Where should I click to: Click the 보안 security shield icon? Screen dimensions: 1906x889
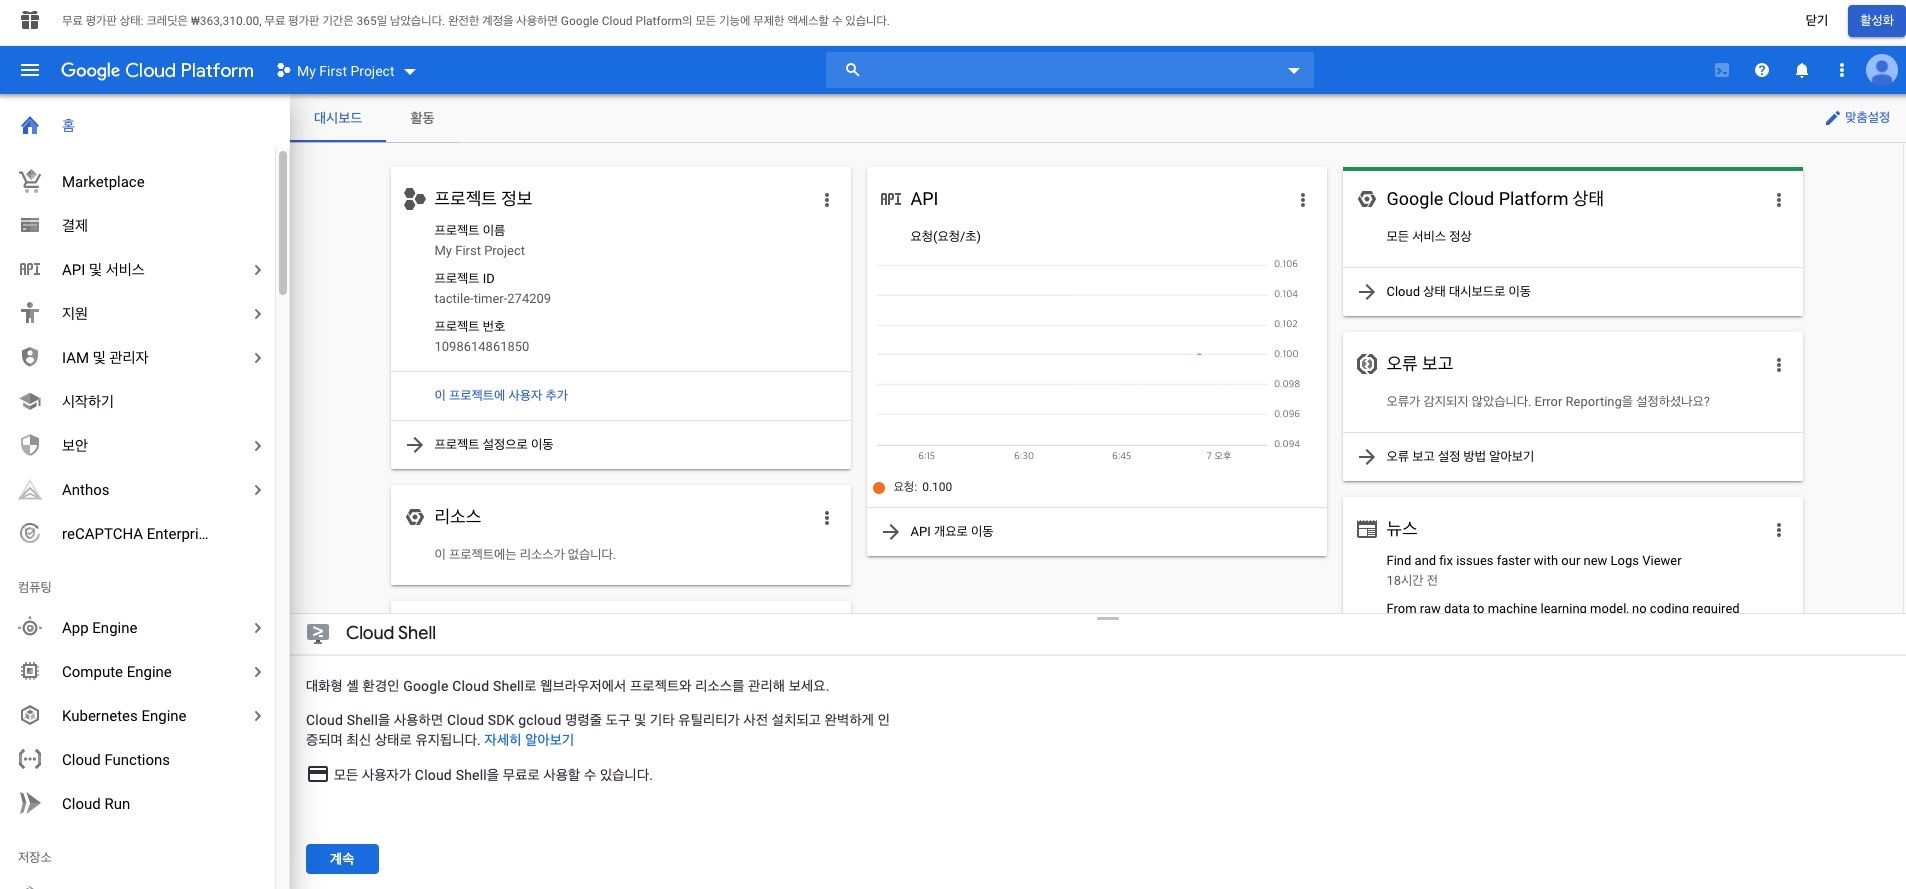(30, 445)
